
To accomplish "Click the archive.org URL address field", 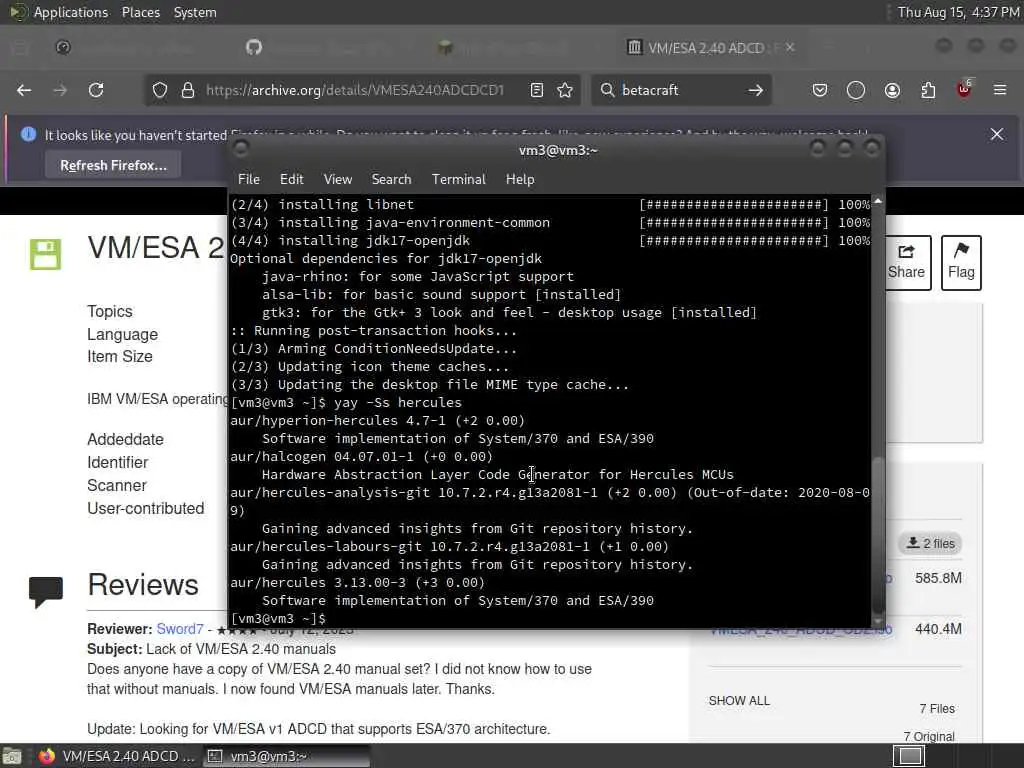I will pos(355,90).
